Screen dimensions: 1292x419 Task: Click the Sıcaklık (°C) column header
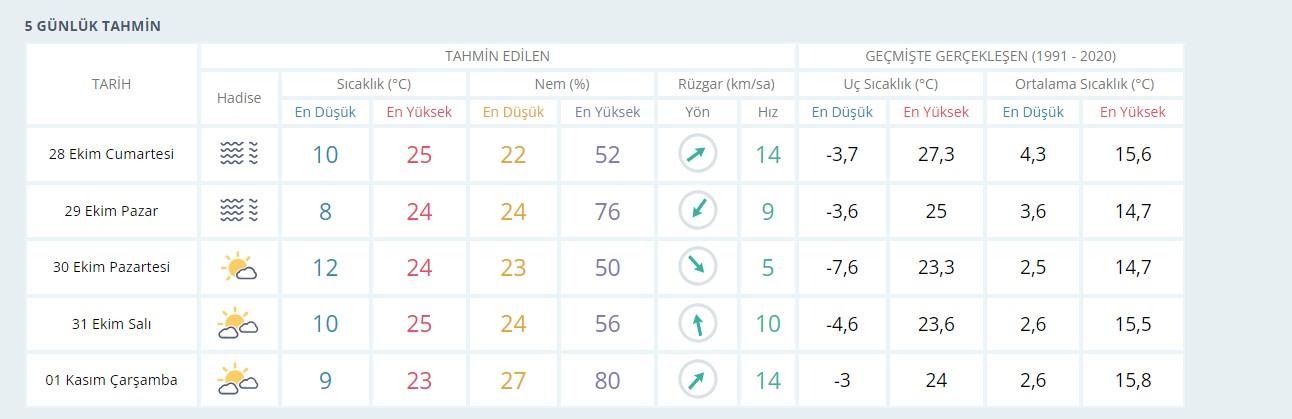373,84
